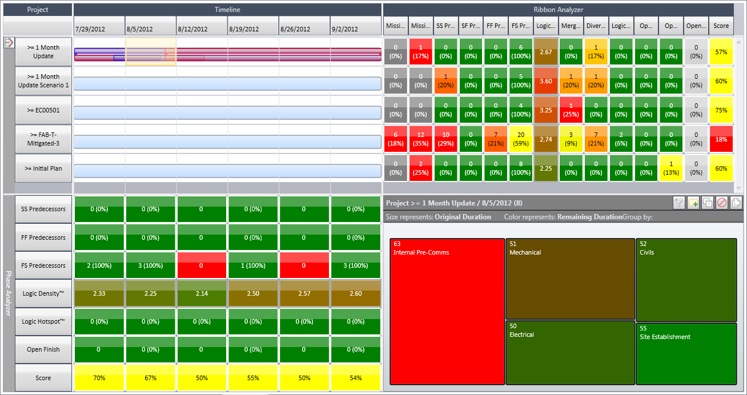This screenshot has width=747, height=395.
Task: Click the red arrow row indicator icon
Action: point(9,43)
